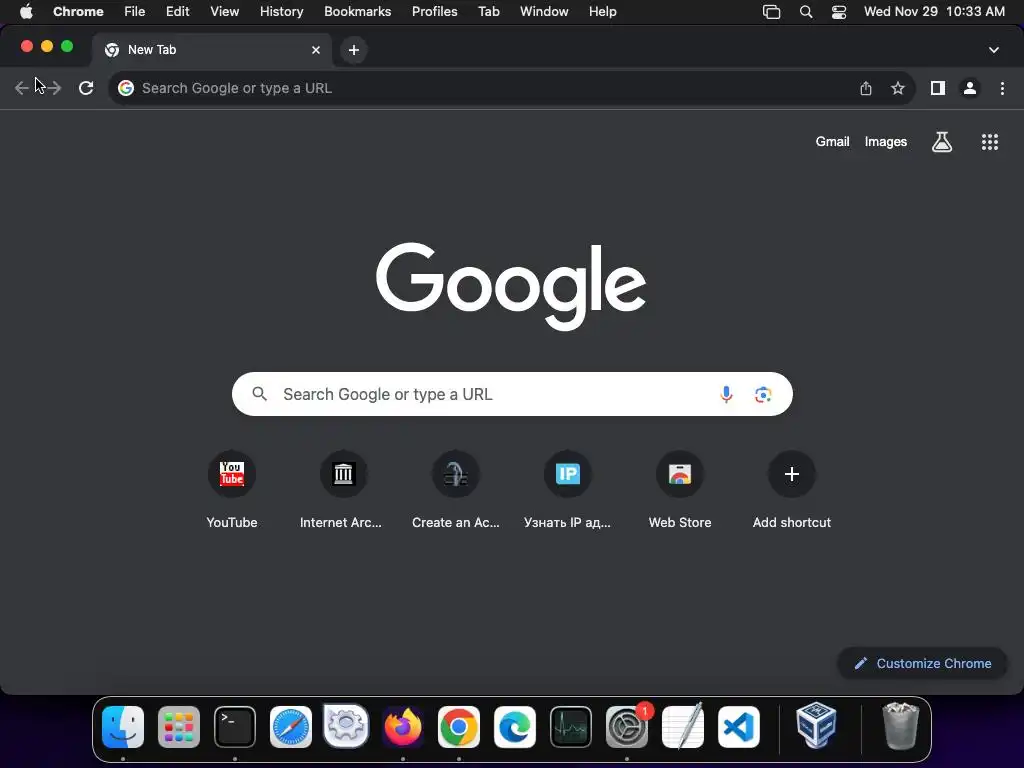Search by image with Google Lens
This screenshot has height=768, width=1024.
763,394
